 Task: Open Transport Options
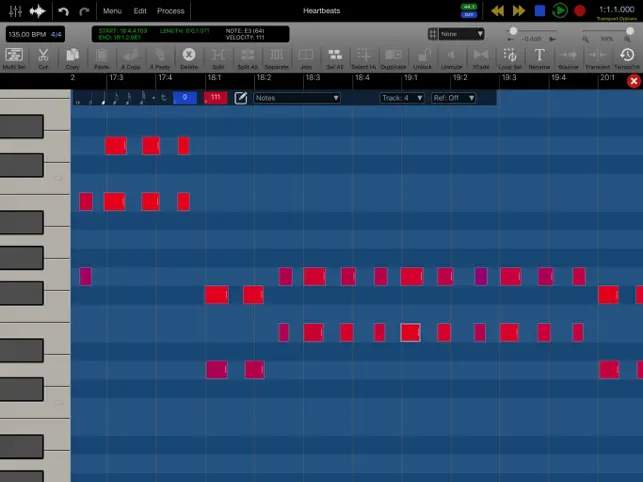(x=617, y=18)
